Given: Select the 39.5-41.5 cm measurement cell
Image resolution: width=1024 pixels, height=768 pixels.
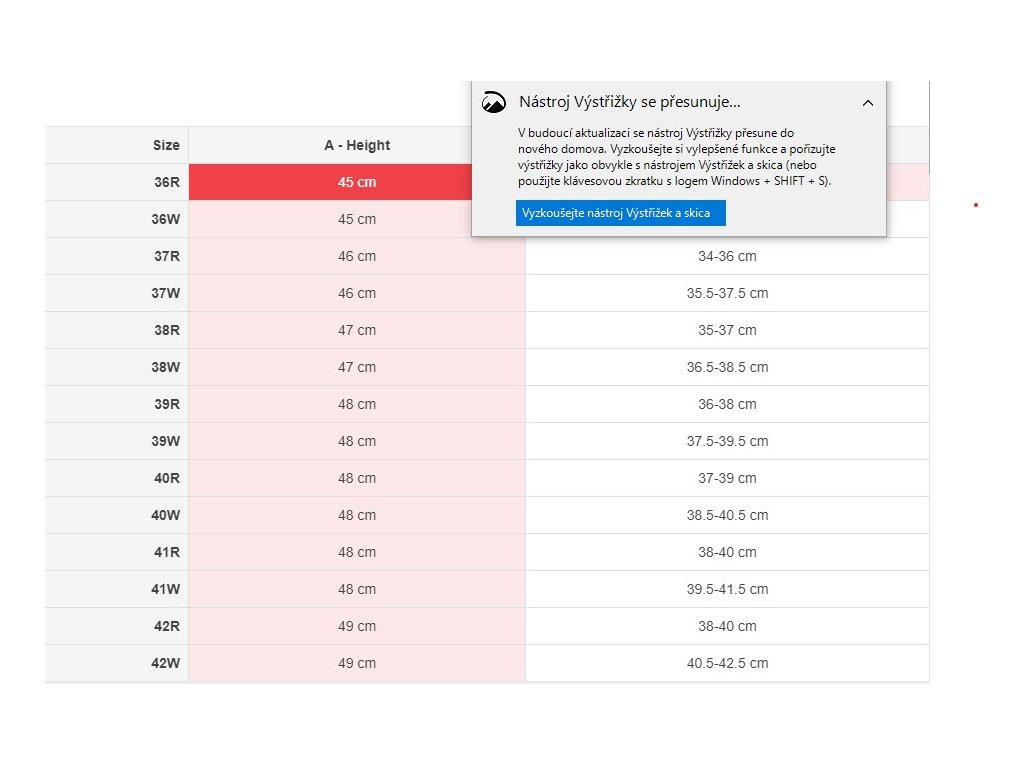Looking at the screenshot, I should [x=727, y=589].
